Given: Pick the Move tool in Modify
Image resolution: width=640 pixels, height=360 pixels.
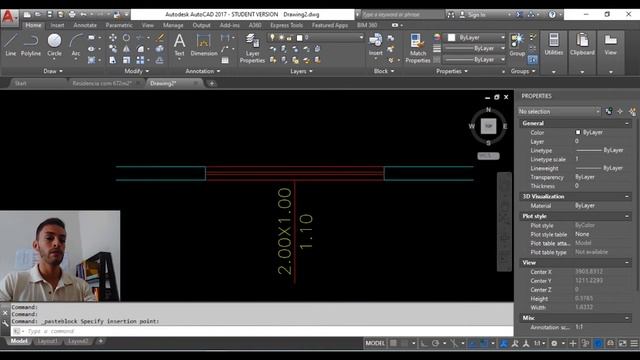Looking at the screenshot, I should [113, 38].
